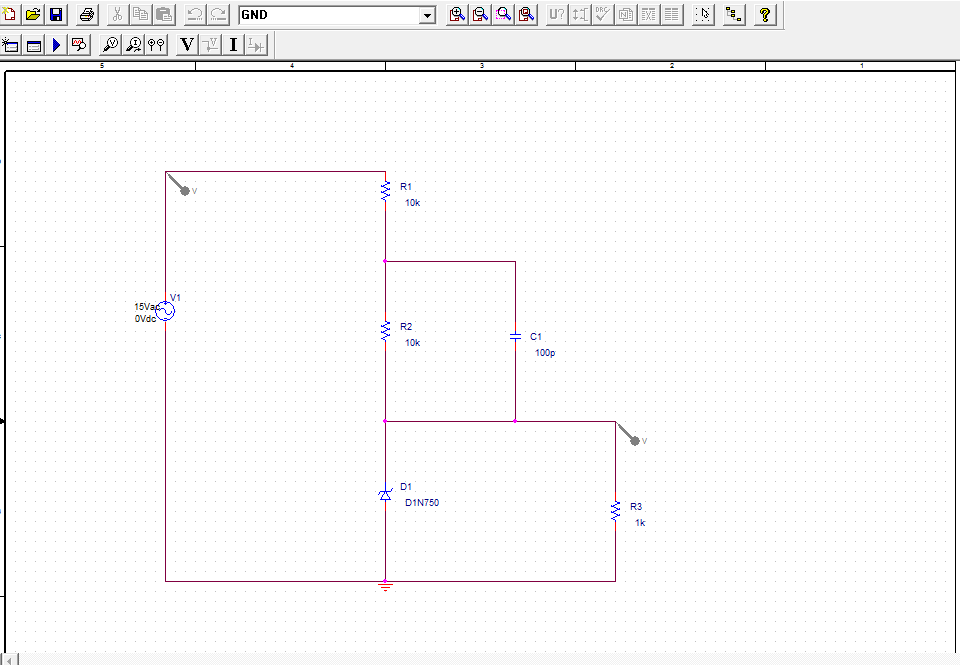
Task: Click the Redo arrow icon
Action: tap(219, 15)
